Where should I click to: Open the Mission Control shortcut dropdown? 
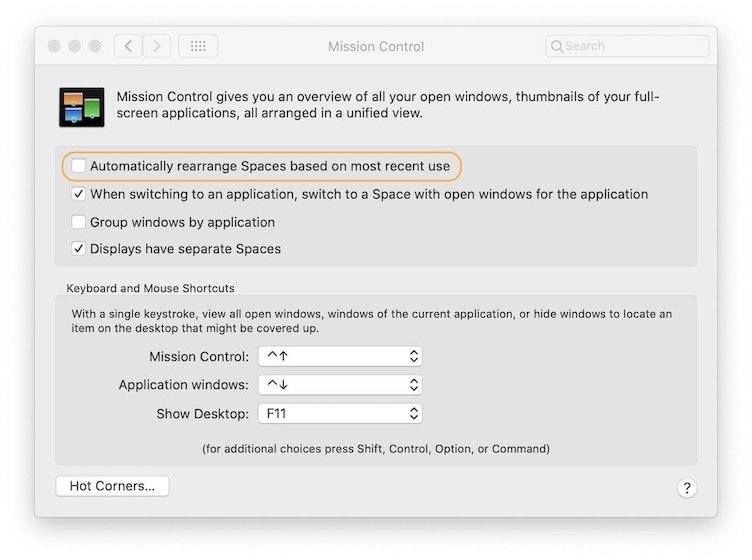pos(340,356)
